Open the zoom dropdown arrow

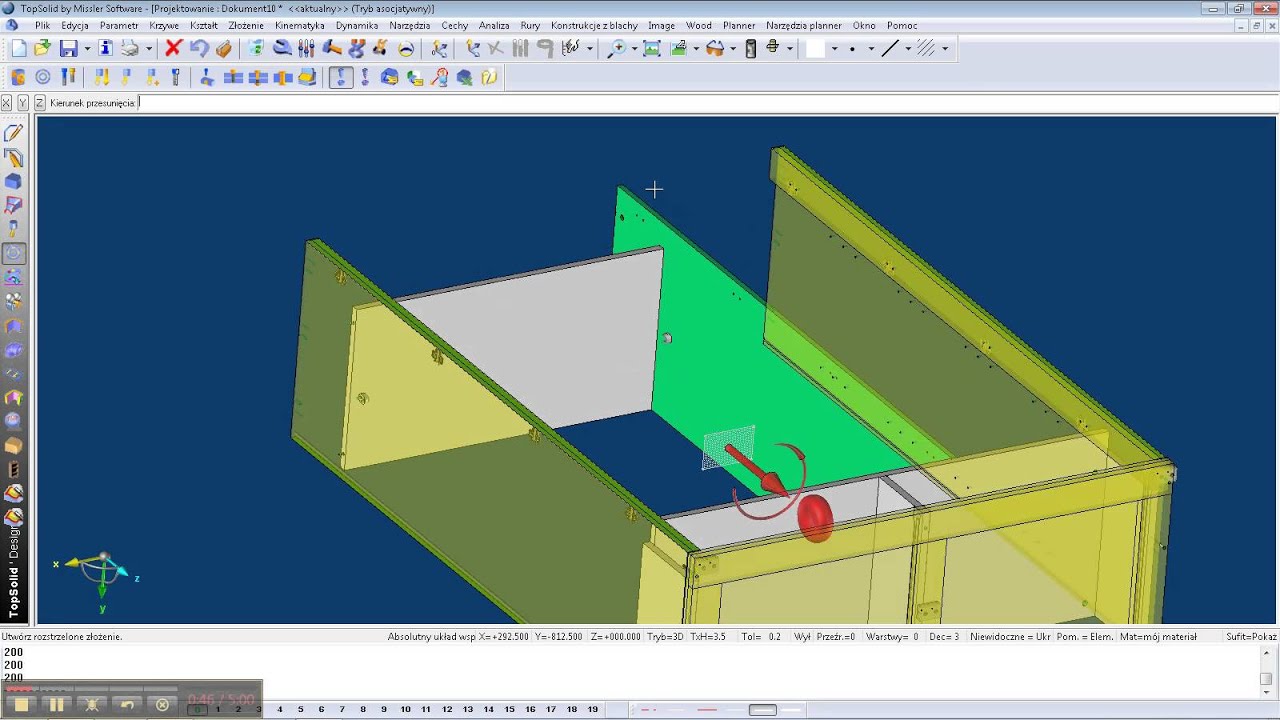click(x=634, y=48)
